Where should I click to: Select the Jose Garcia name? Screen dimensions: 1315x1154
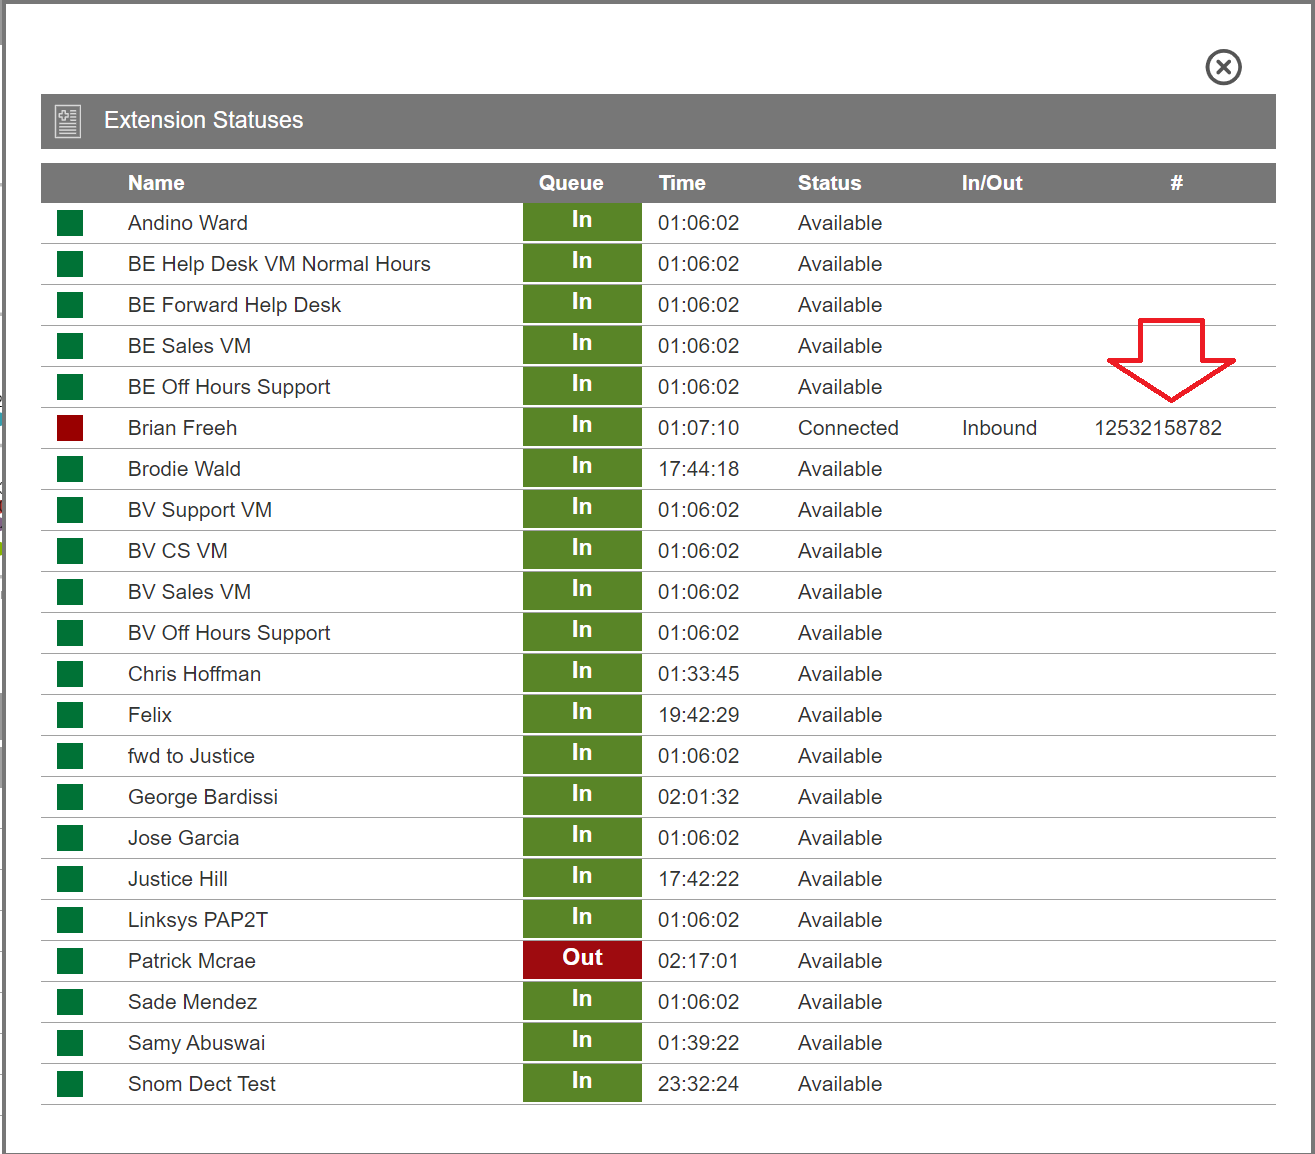pyautogui.click(x=183, y=838)
